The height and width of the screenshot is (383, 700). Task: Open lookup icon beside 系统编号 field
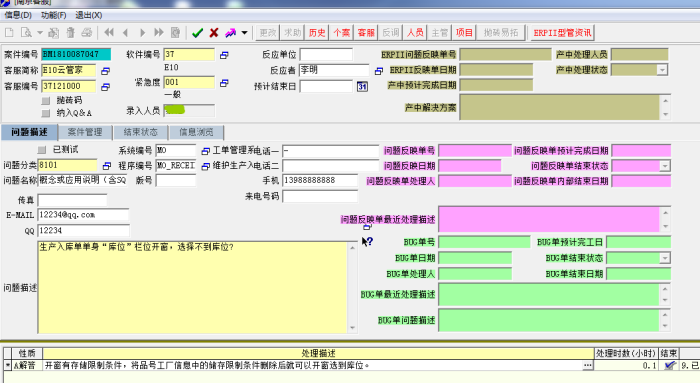(x=205, y=151)
